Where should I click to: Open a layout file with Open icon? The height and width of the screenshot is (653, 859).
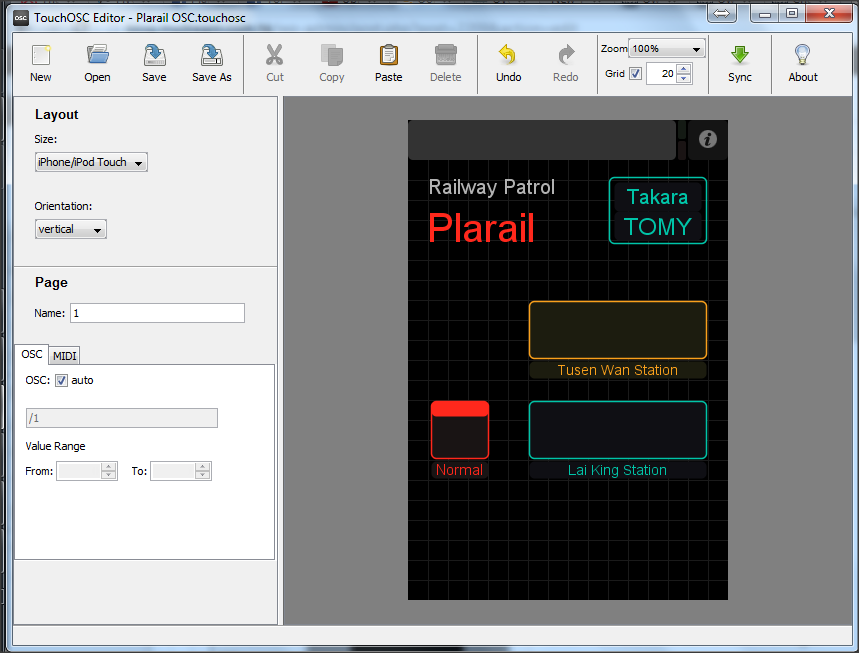point(98,63)
